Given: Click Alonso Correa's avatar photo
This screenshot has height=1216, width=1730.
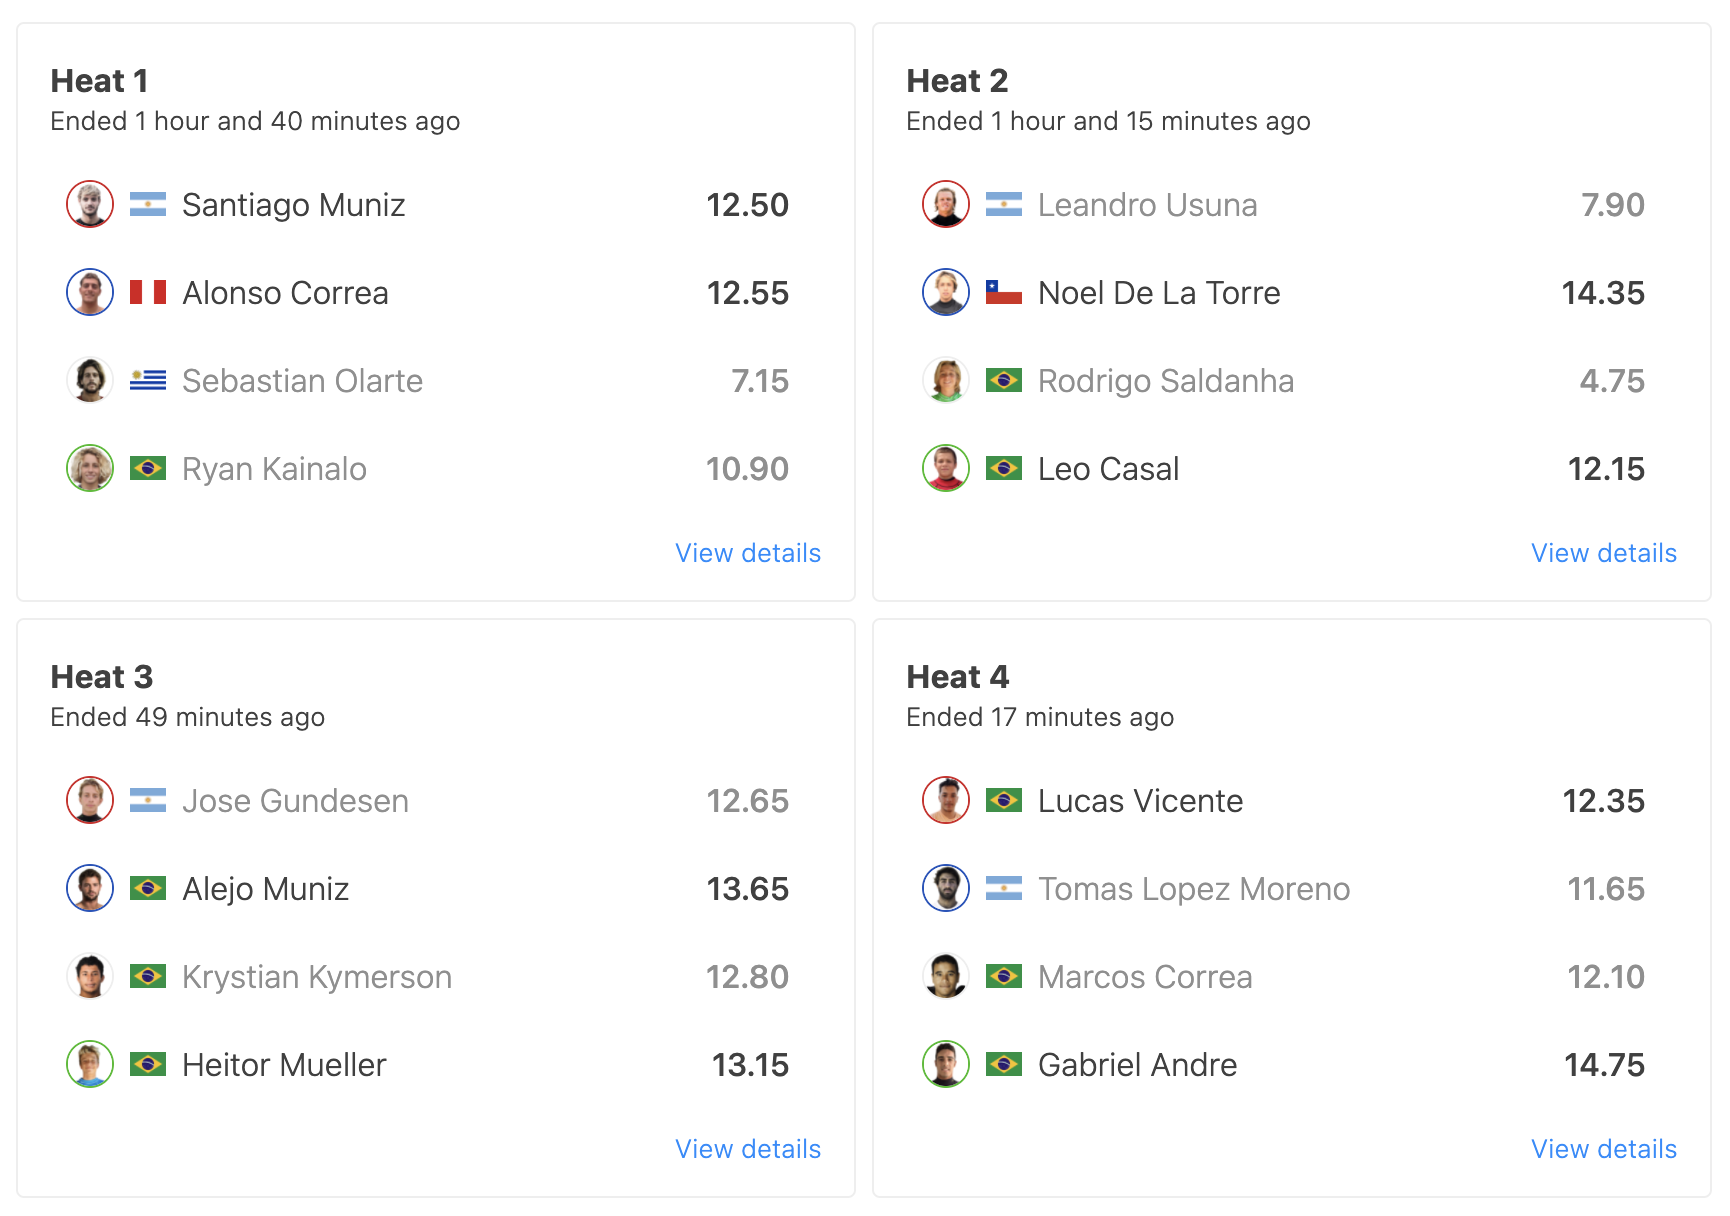Looking at the screenshot, I should pos(90,293).
